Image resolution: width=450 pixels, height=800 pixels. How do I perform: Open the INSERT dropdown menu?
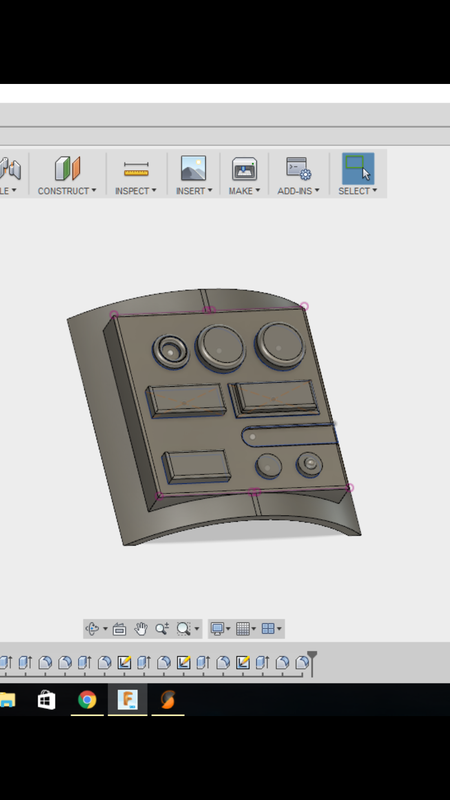coord(194,191)
